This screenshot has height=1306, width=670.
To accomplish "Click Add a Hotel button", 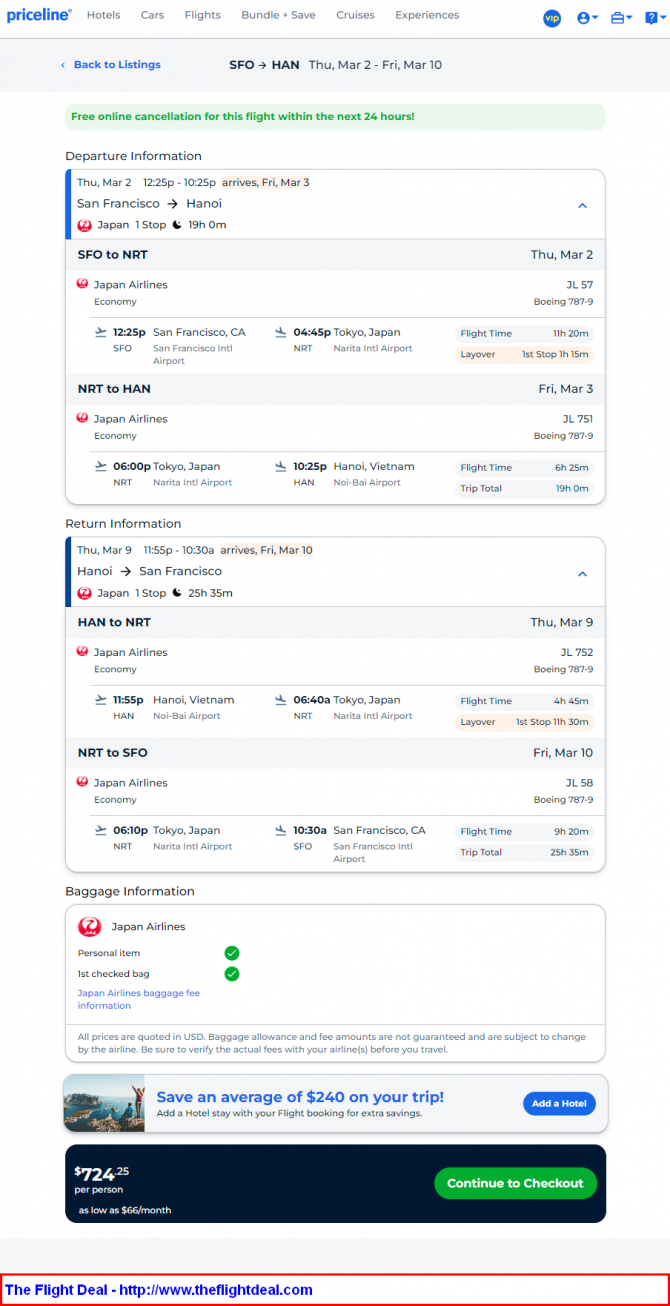I will (x=559, y=1103).
